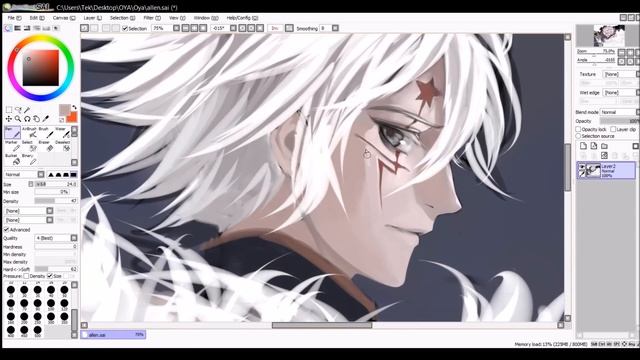Adjust the layer Opacity slider
This screenshot has width=640, height=360.
tap(619, 121)
